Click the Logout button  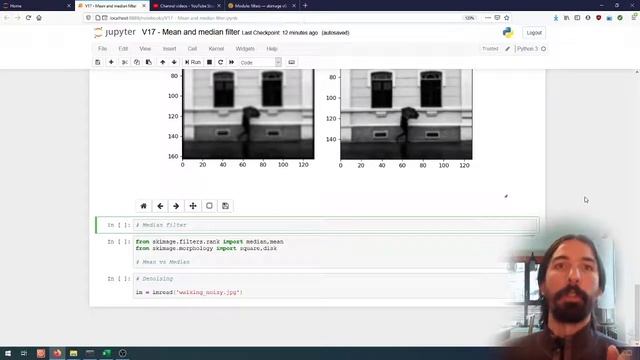534,33
